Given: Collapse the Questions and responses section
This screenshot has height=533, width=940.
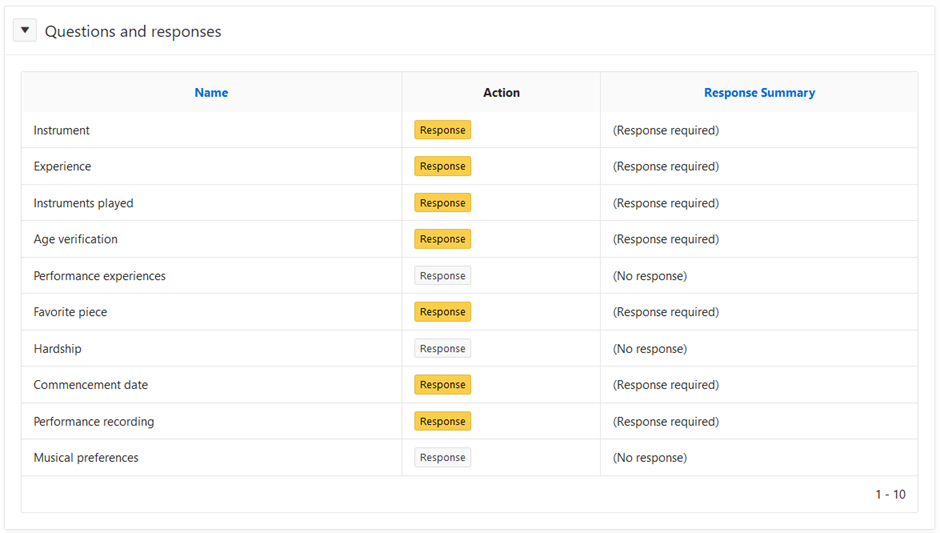Looking at the screenshot, I should pyautogui.click(x=25, y=31).
